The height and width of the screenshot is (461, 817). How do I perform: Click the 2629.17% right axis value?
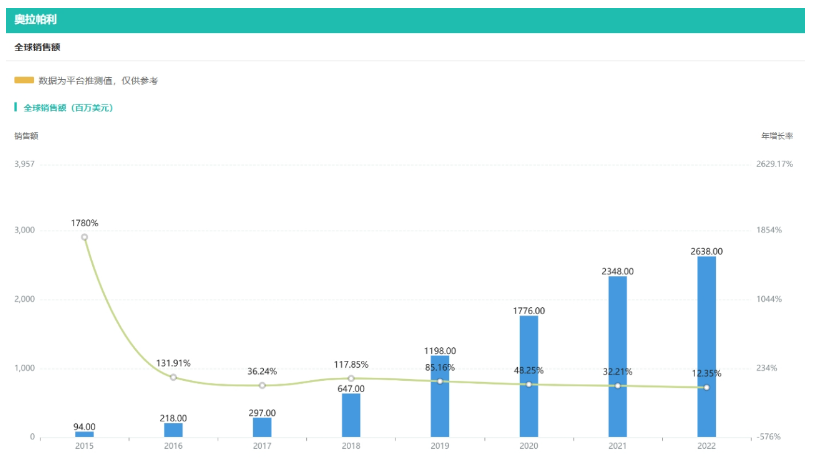pyautogui.click(x=775, y=164)
